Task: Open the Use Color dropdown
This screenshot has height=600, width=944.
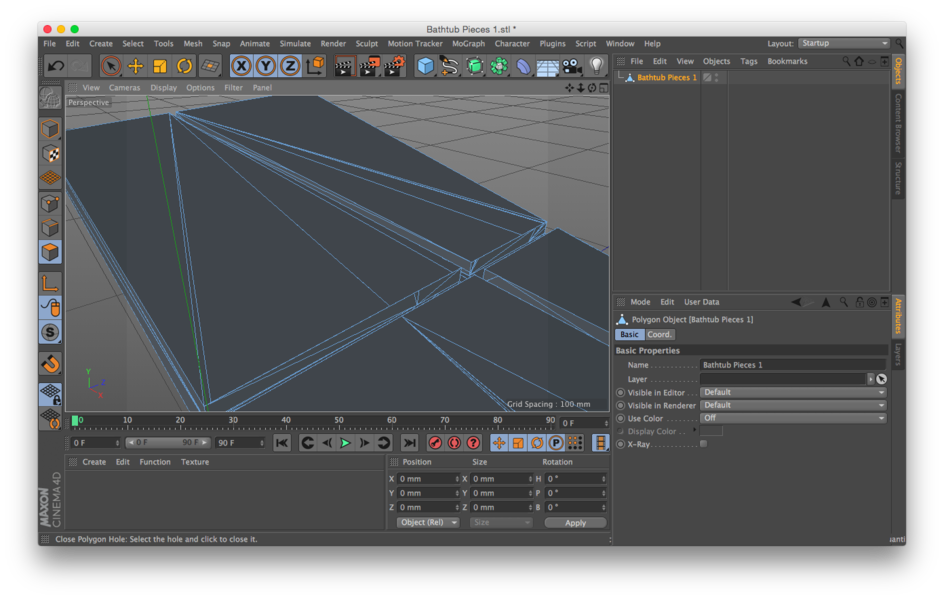Action: (x=793, y=418)
